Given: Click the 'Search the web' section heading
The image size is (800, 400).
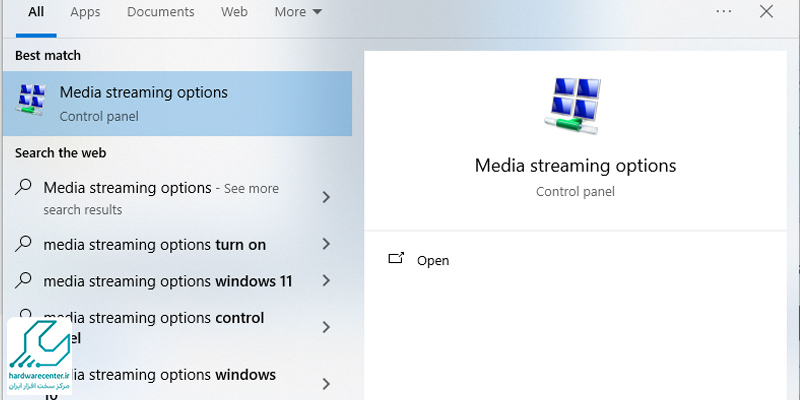Looking at the screenshot, I should pyautogui.click(x=61, y=153).
